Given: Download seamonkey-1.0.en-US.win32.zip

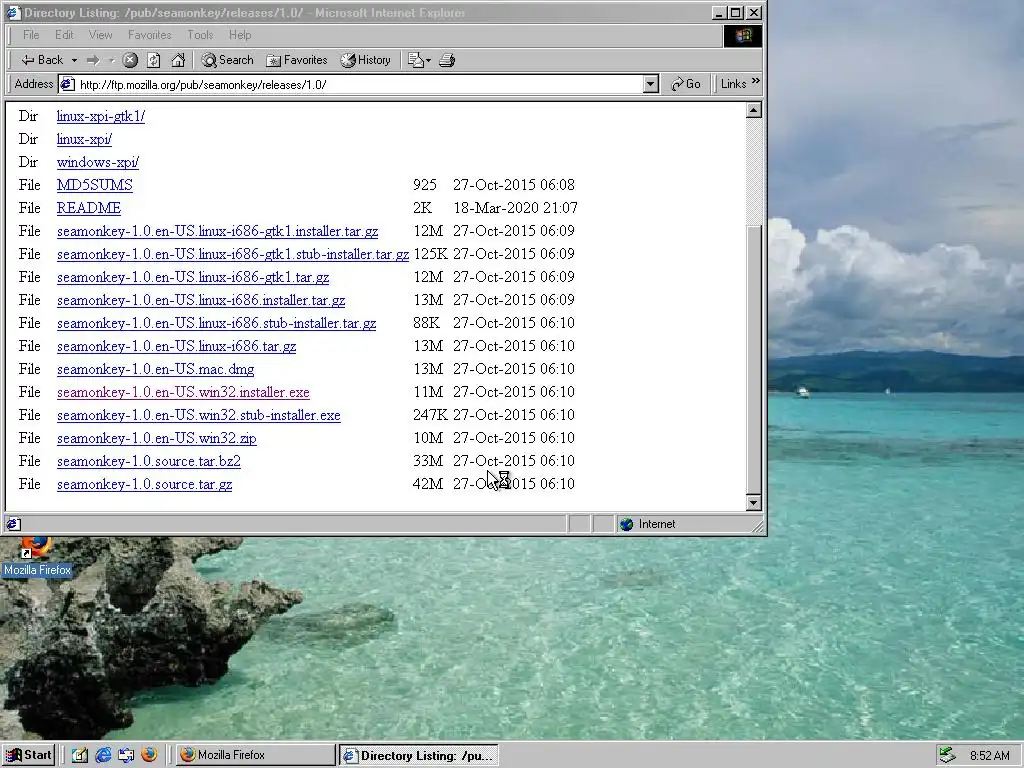Looking at the screenshot, I should [x=157, y=438].
